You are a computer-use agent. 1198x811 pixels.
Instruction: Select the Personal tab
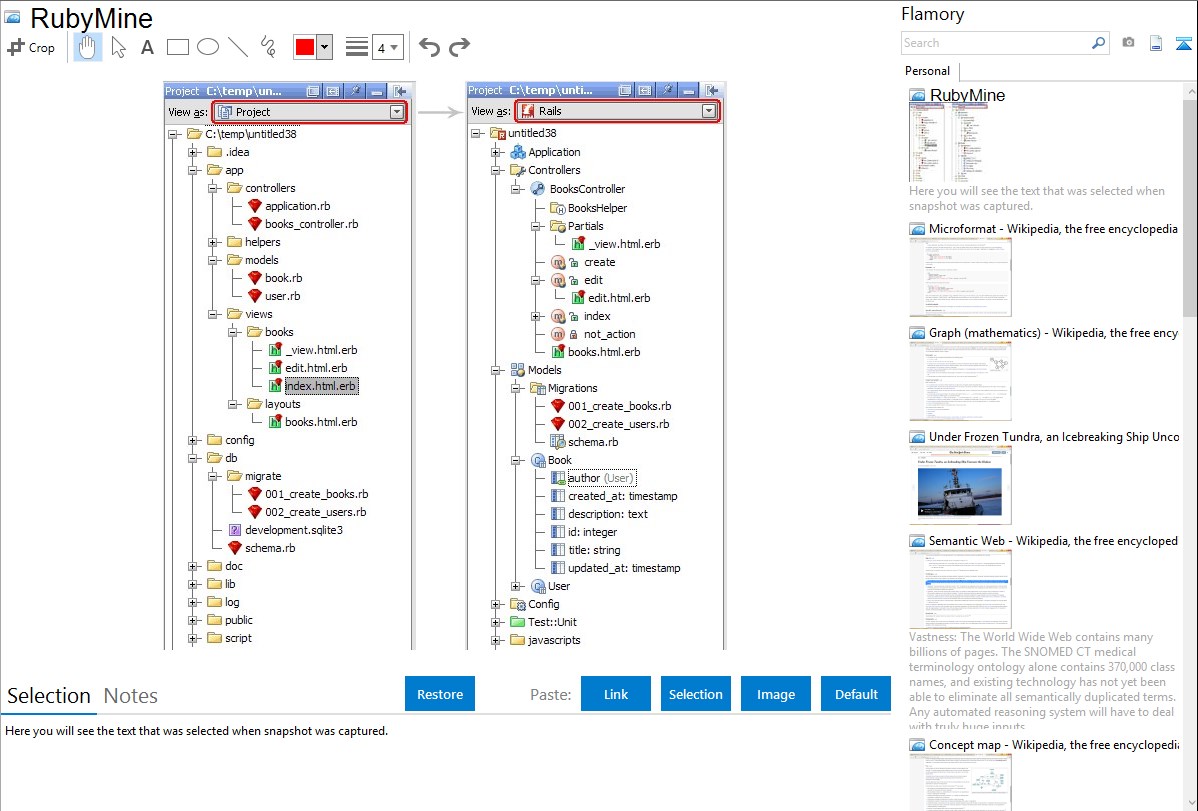[927, 71]
